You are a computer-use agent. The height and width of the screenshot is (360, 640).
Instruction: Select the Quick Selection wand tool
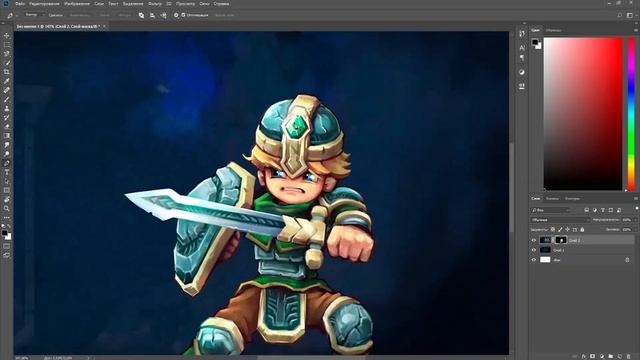[x=7, y=62]
